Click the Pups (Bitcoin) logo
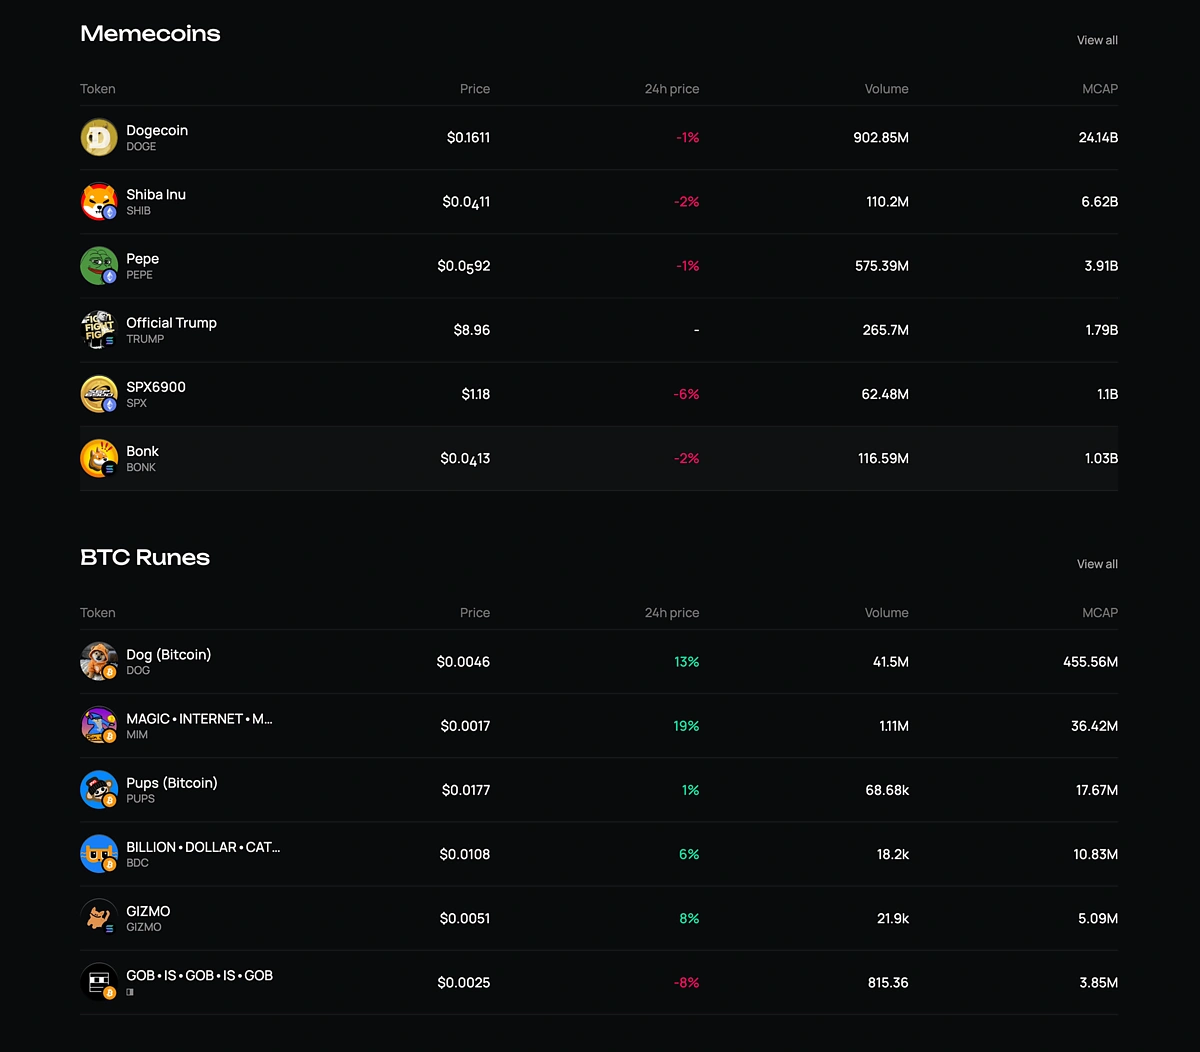Viewport: 1200px width, 1052px height. click(98, 789)
